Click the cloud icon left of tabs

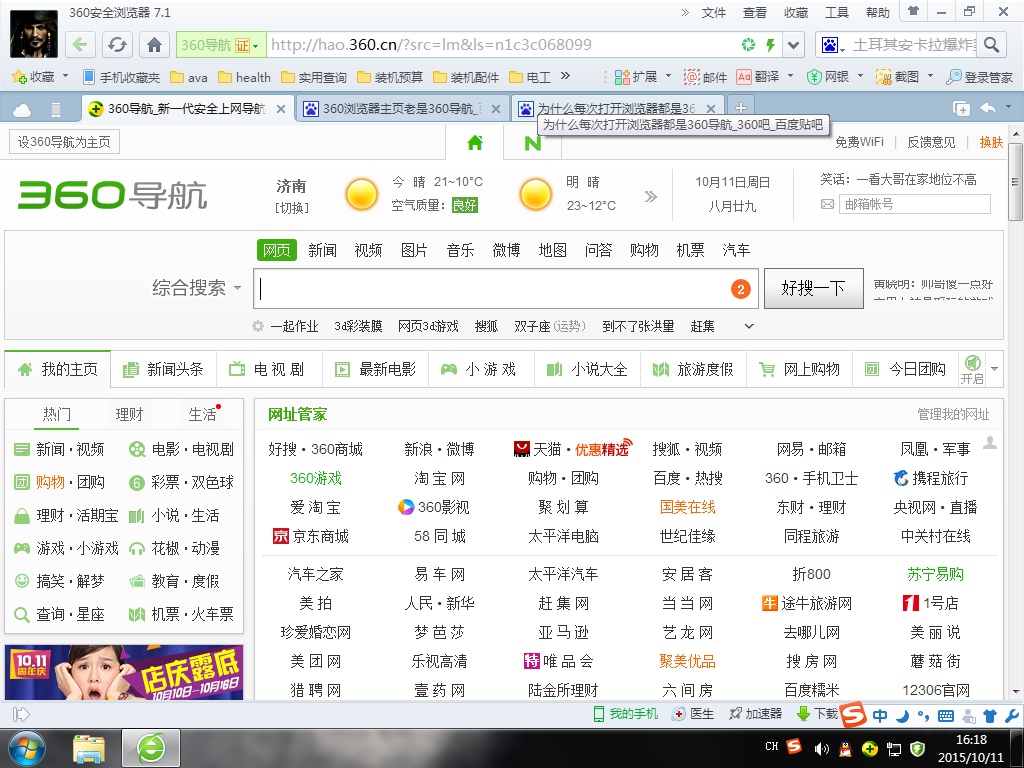[x=22, y=110]
